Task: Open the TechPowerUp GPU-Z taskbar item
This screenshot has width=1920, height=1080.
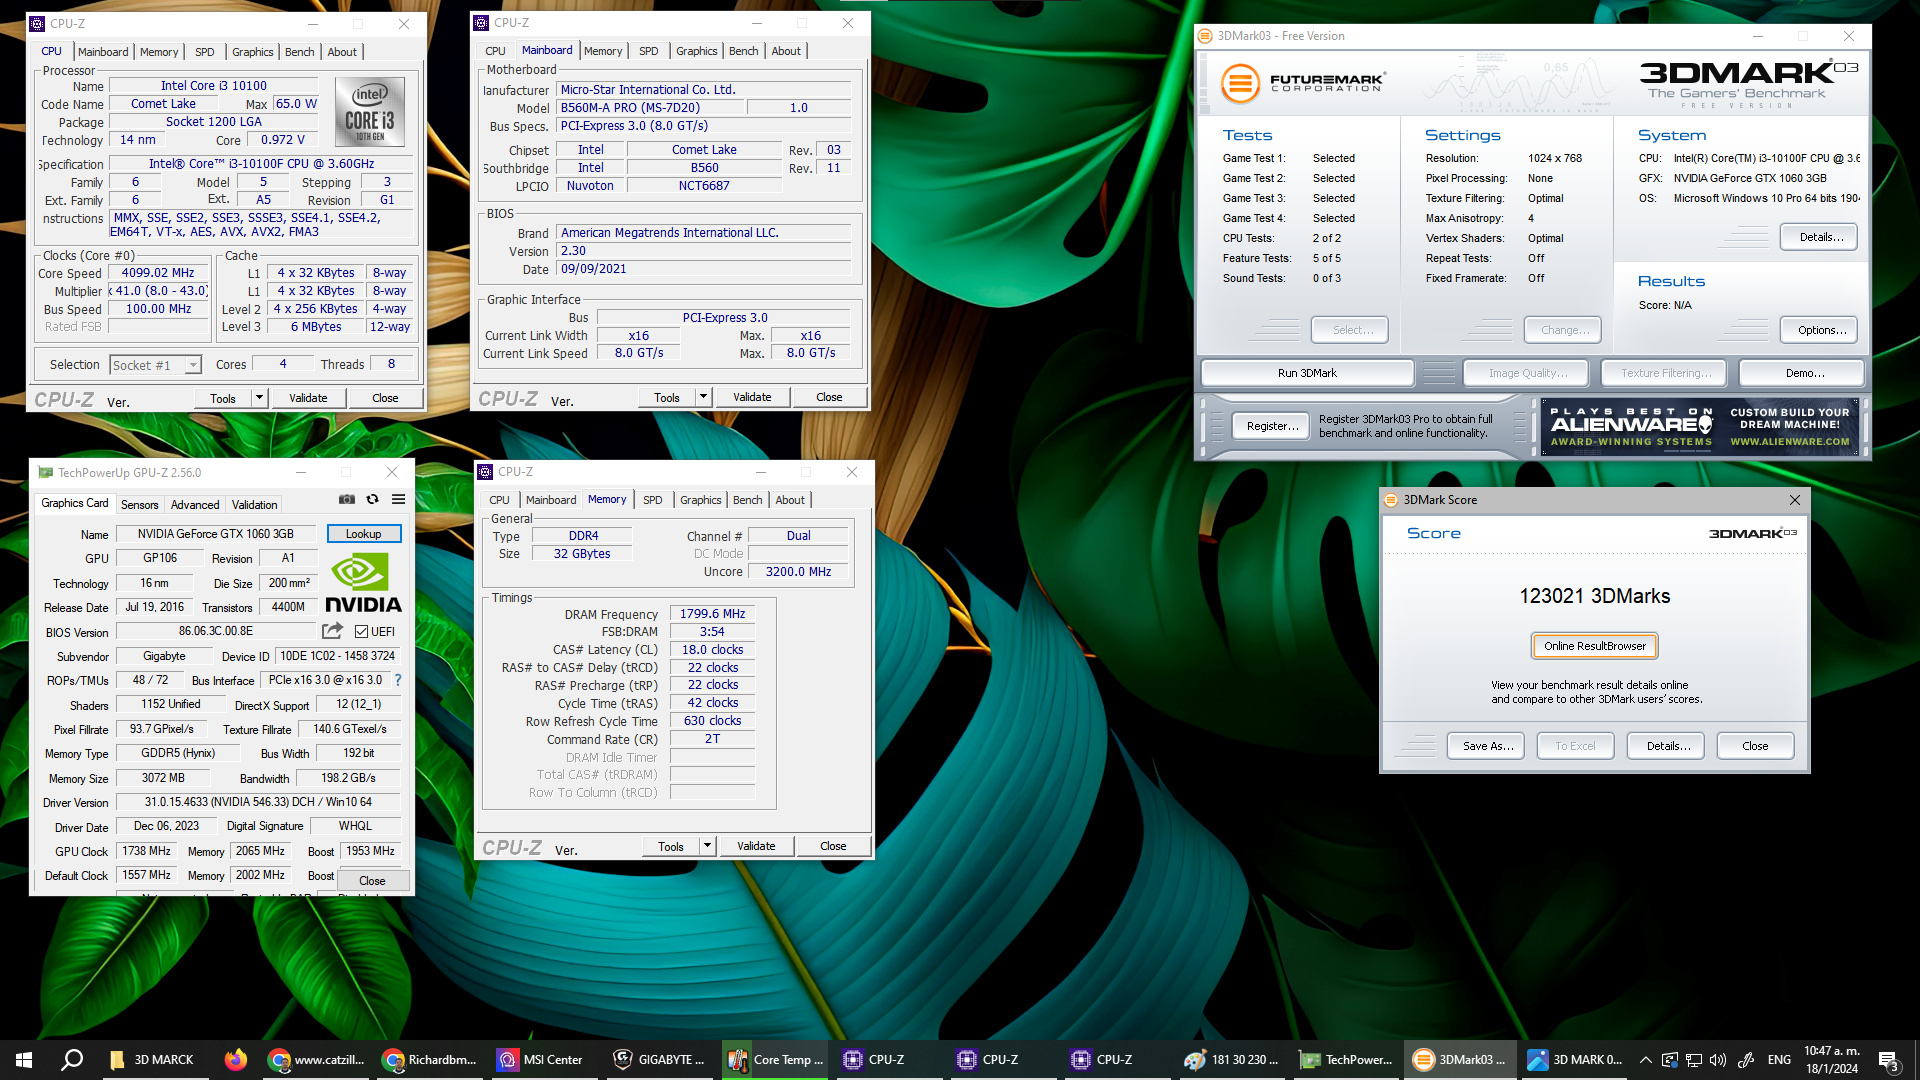Action: [1346, 1060]
